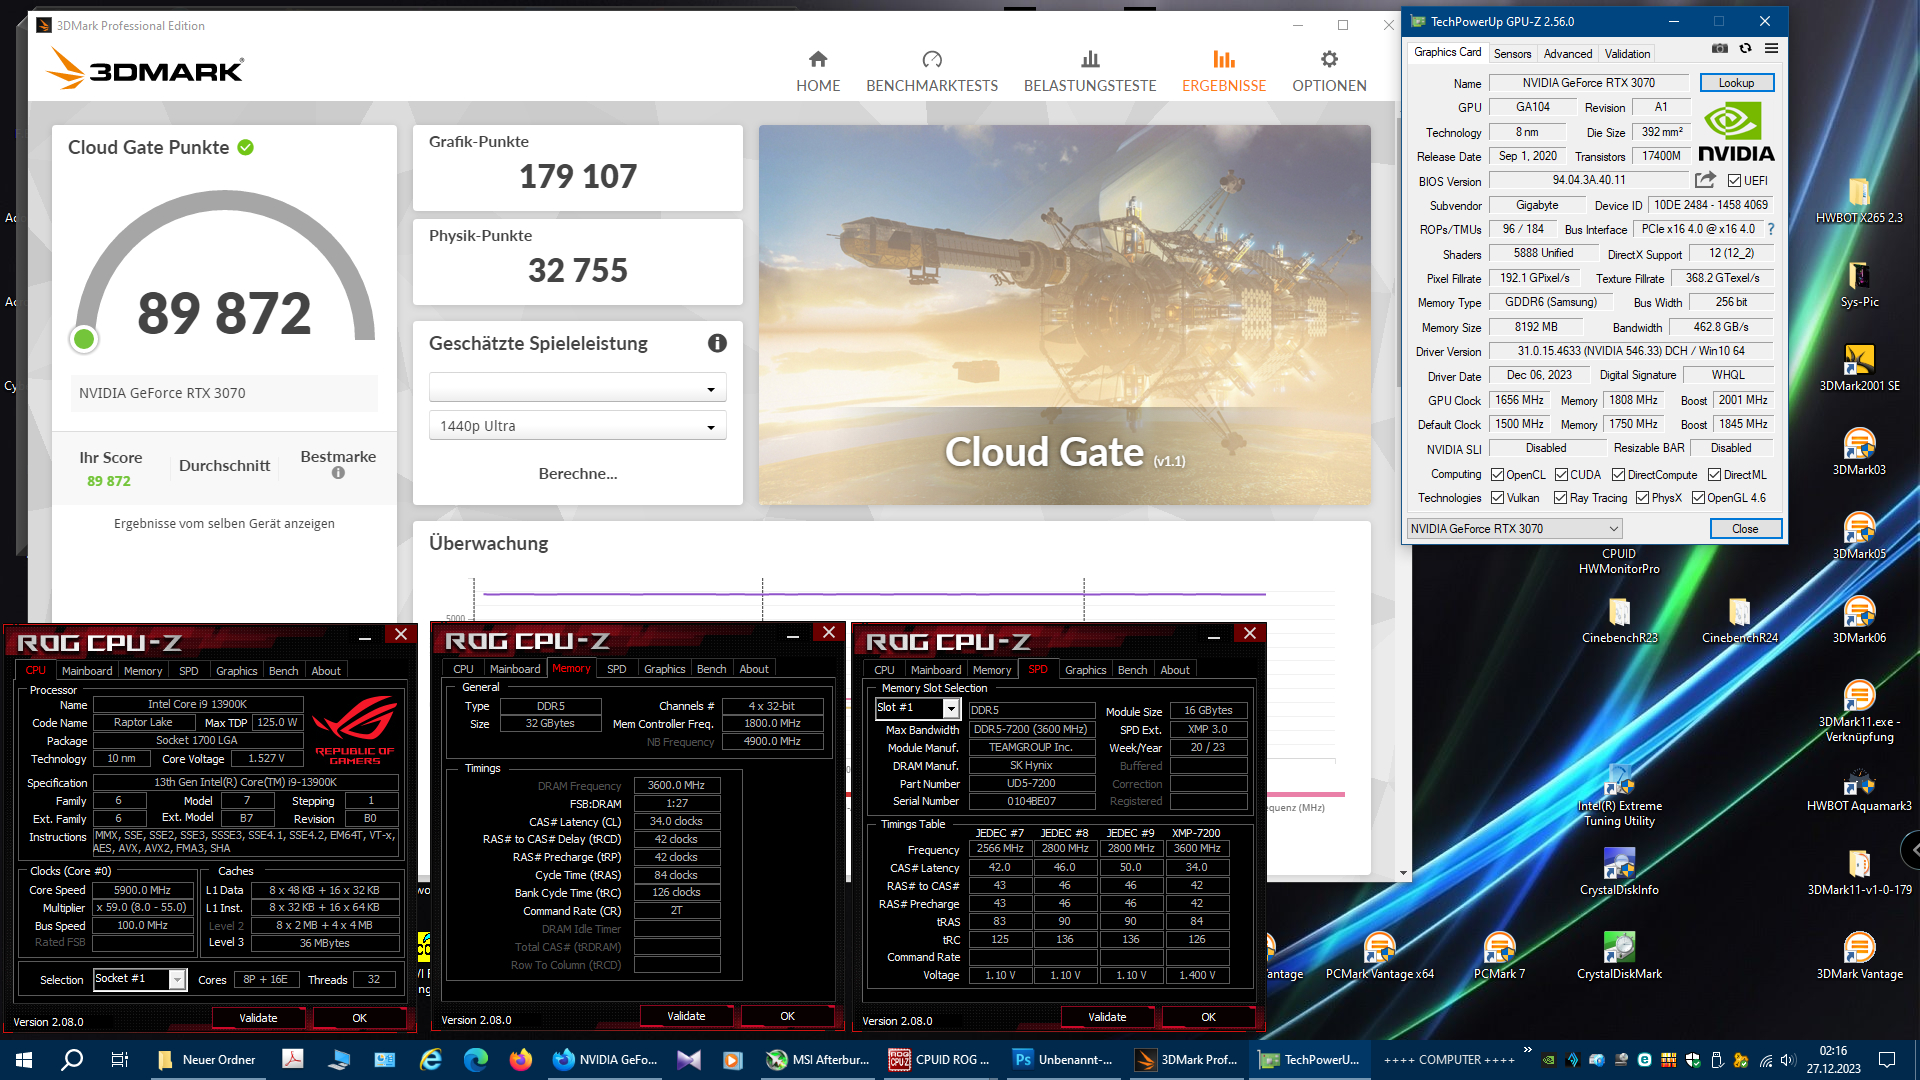The width and height of the screenshot is (1920, 1080).
Task: Click Ergebnisse vom selben Gerät anzeigen
Action: 224,523
